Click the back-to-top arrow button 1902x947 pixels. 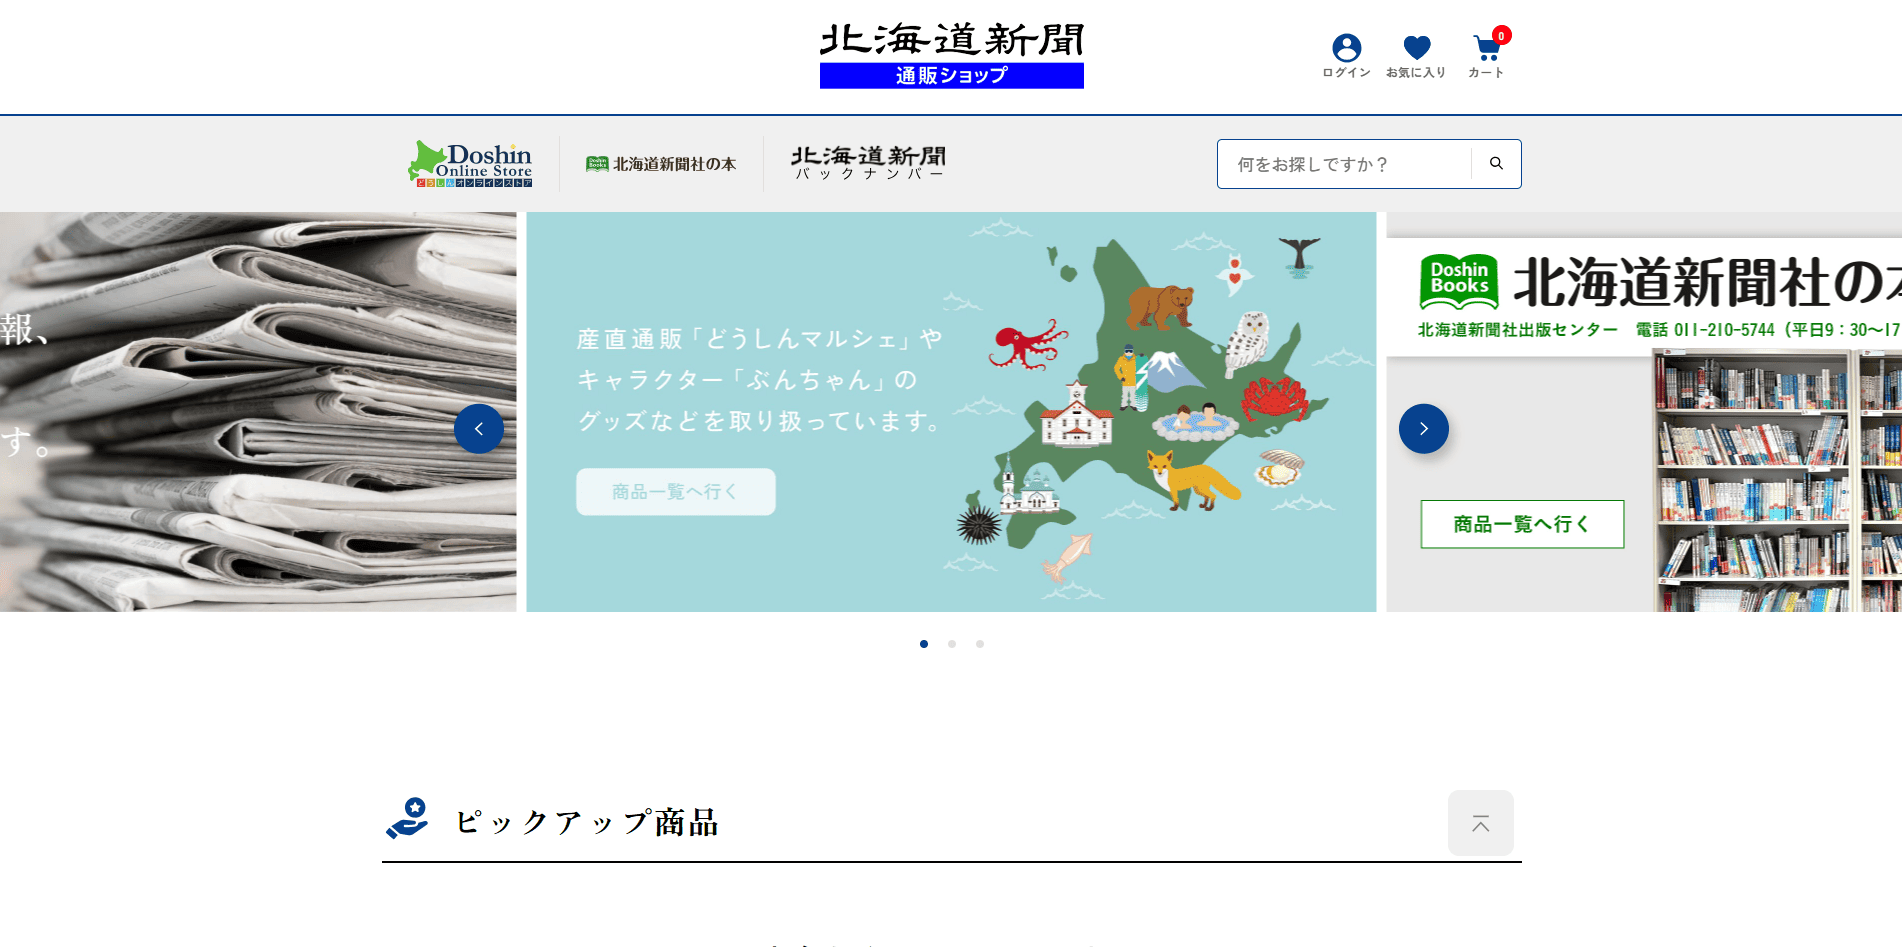coord(1481,823)
